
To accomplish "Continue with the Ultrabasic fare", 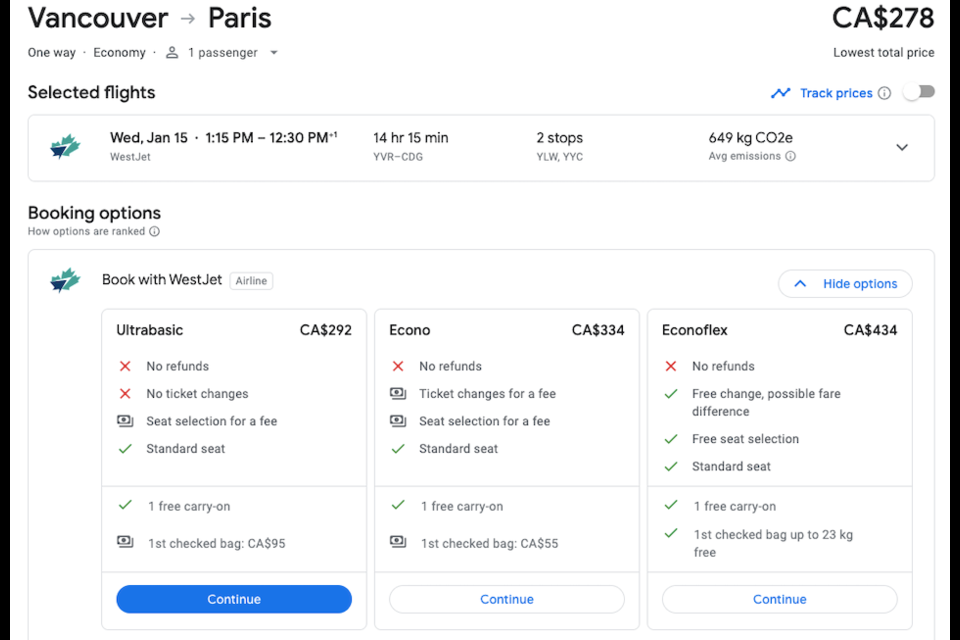I will [234, 599].
